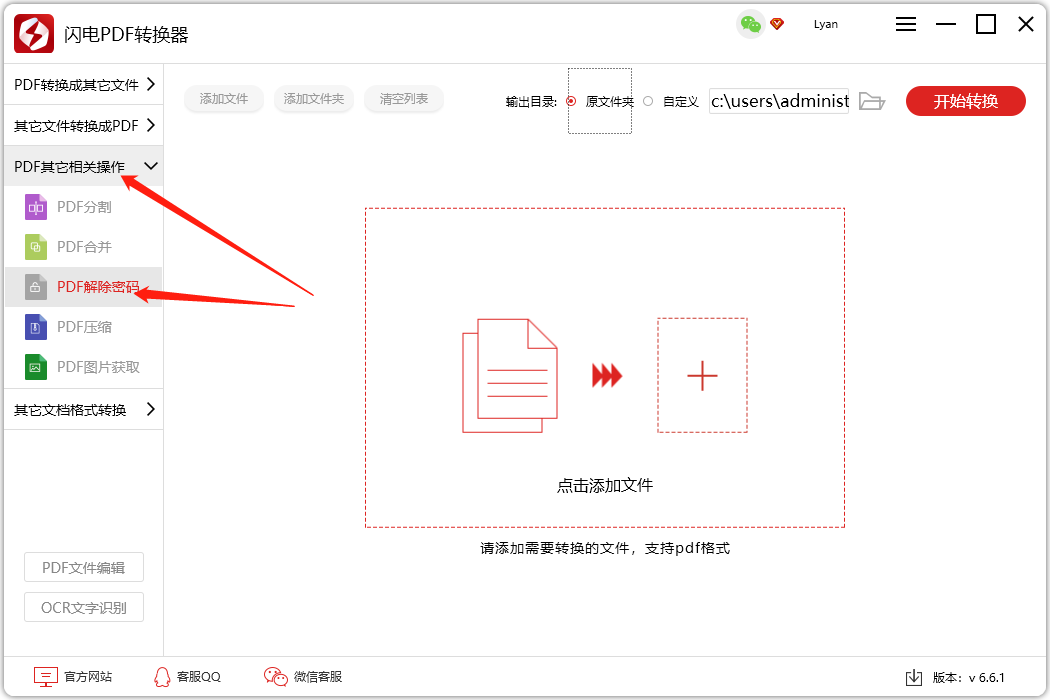This screenshot has height=700, width=1050.
Task: Open the OCR文字识别 button
Action: point(84,608)
